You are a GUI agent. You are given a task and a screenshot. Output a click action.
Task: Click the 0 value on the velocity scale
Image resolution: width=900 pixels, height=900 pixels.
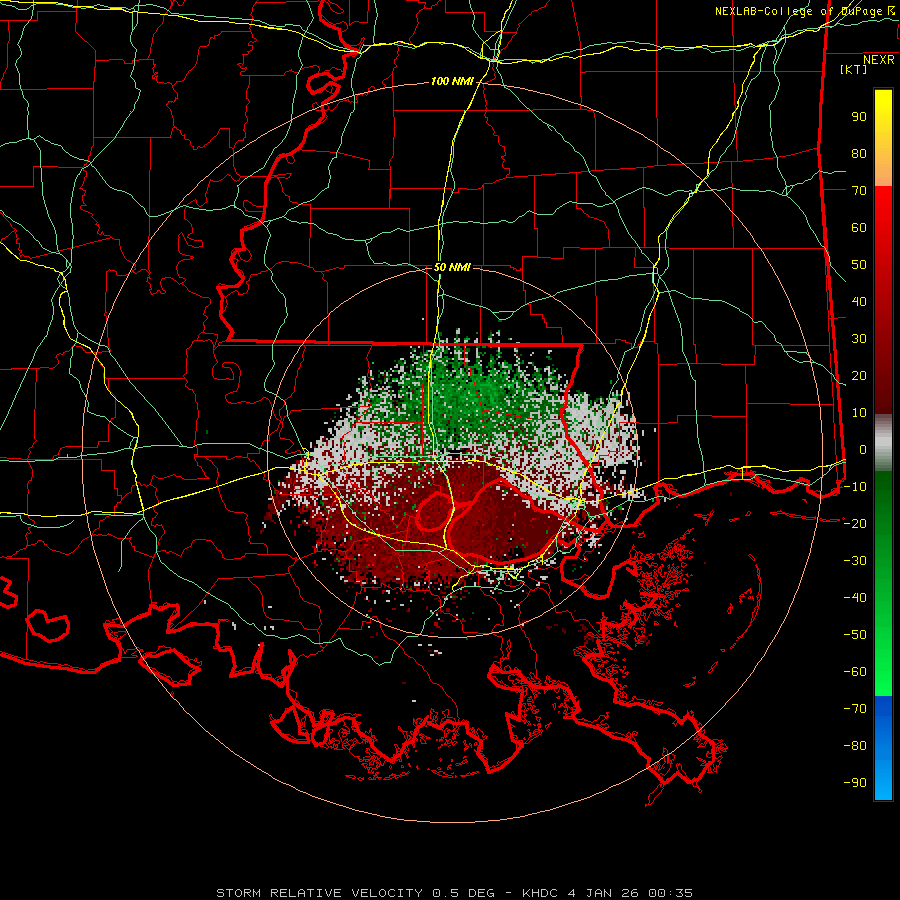coord(863,450)
